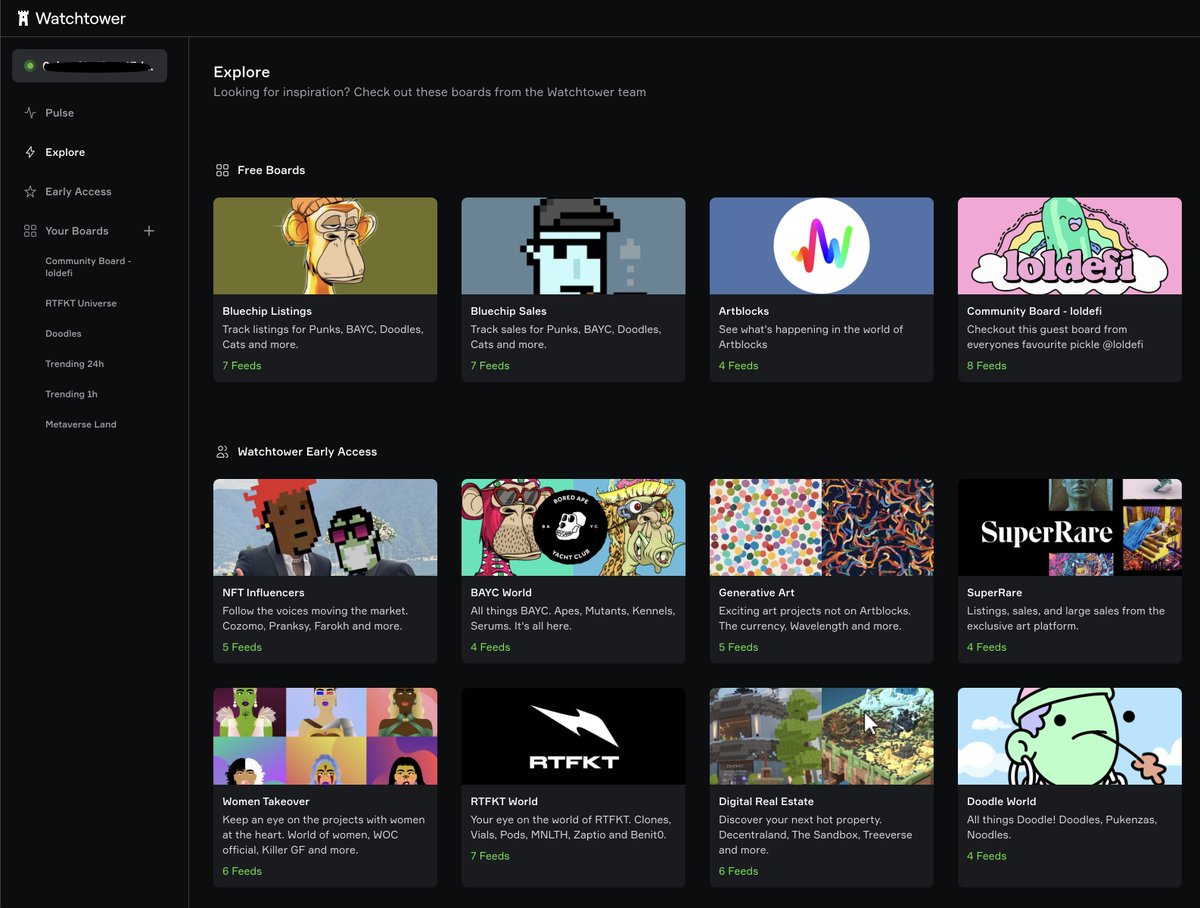Open Bluechip Sales punk thumbnail

click(573, 246)
